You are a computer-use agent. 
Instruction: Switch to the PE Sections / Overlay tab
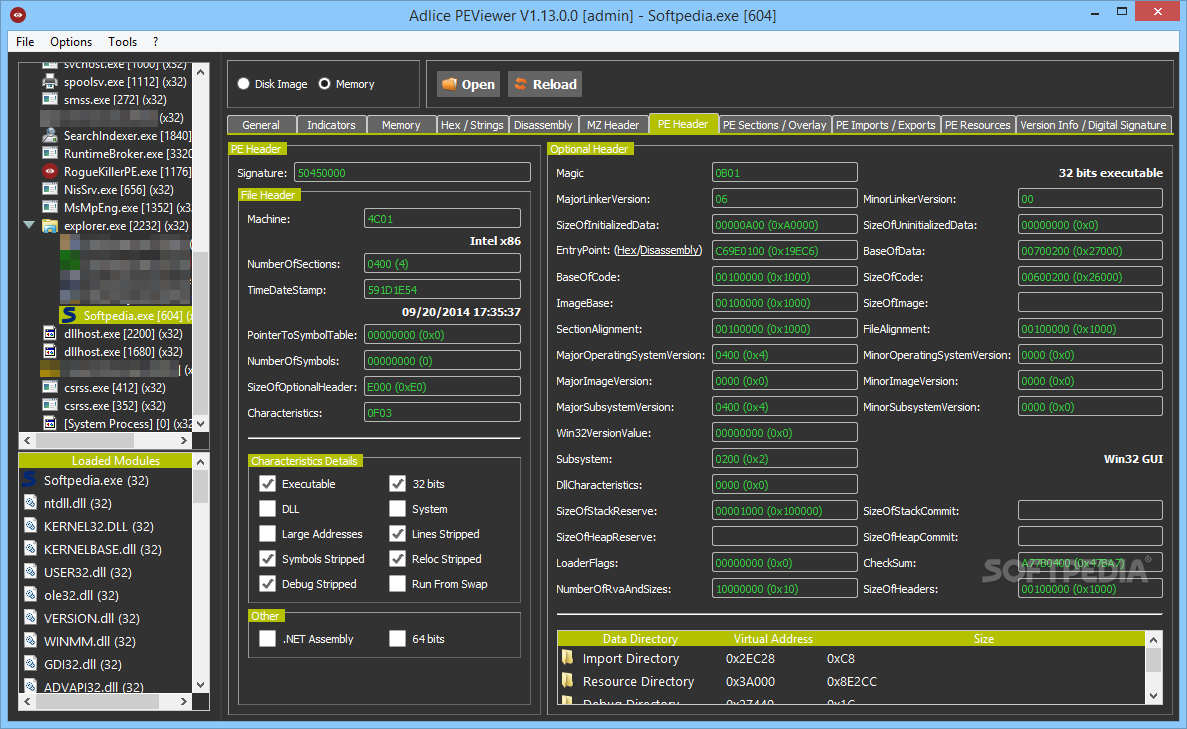click(774, 125)
